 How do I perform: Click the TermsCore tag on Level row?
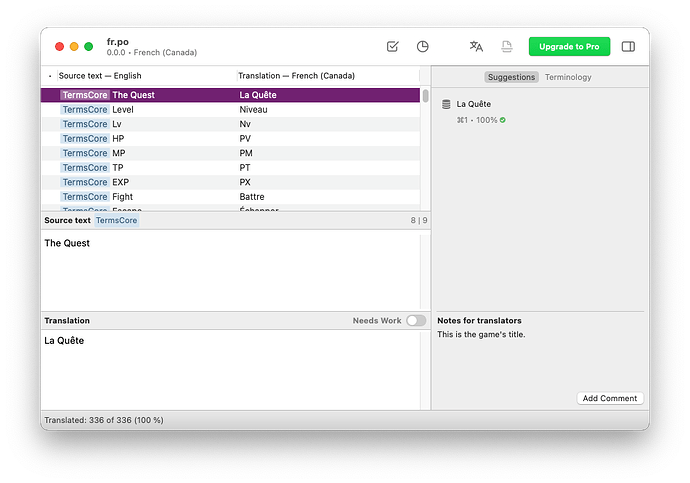pos(85,110)
